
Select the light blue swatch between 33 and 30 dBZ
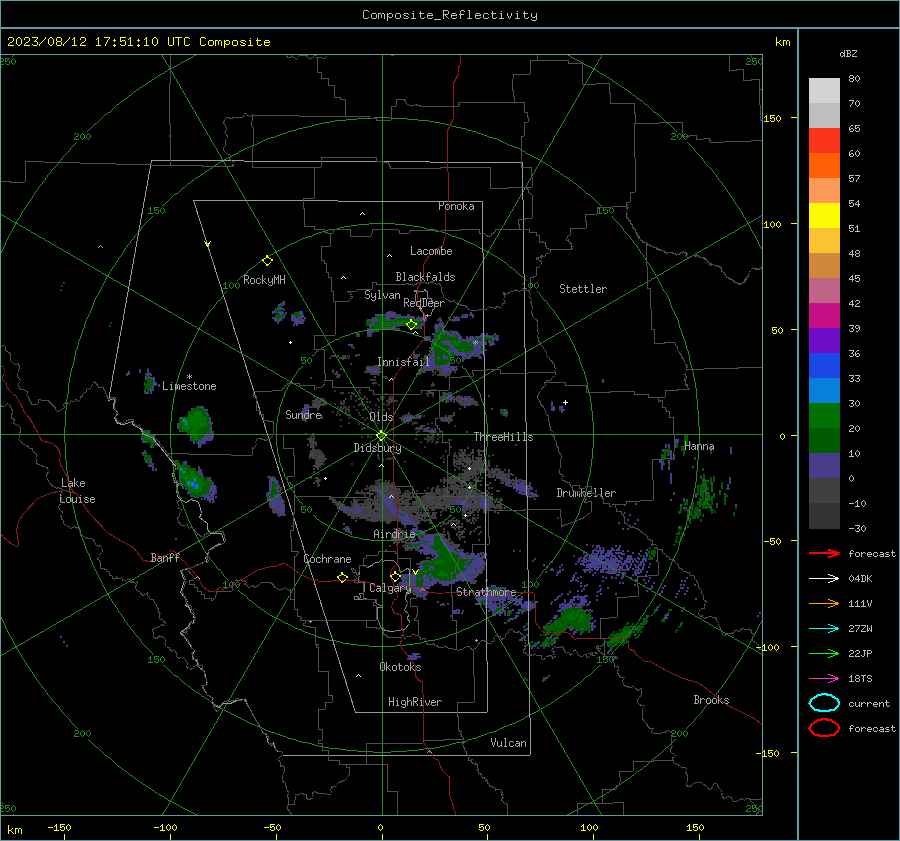824,390
